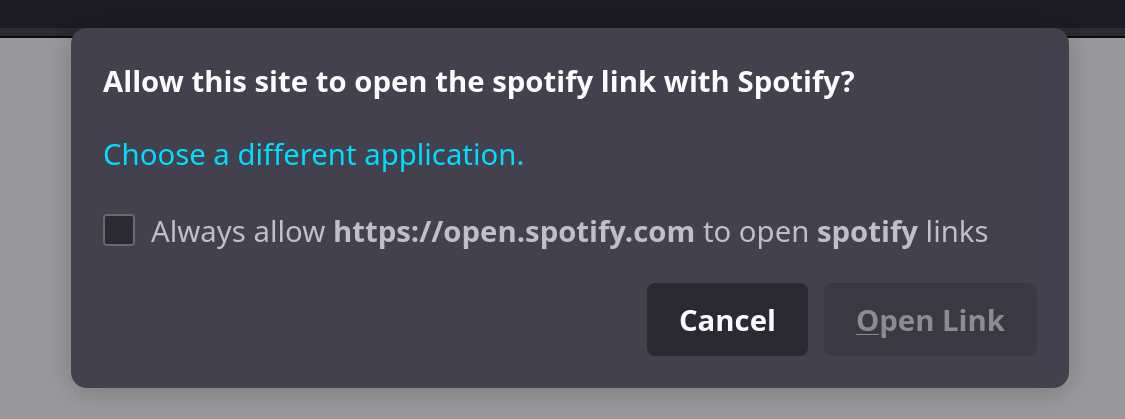Click the bold 'spotify' word in the checkbox label

[867, 232]
